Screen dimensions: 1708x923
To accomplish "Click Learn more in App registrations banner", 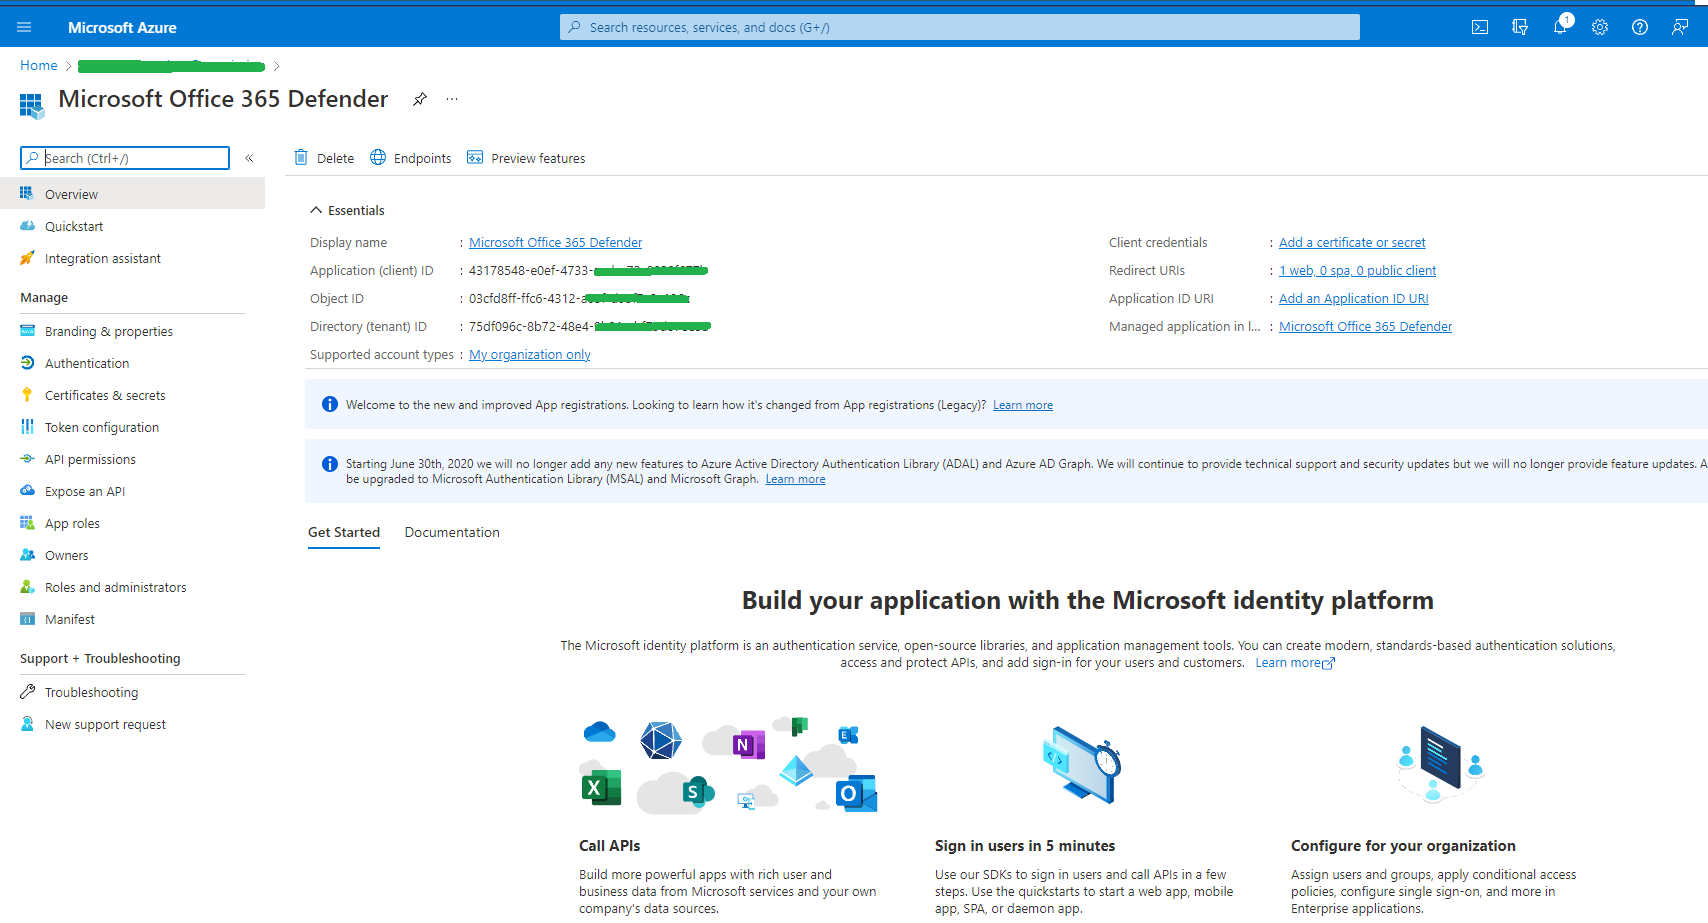I will (1022, 405).
